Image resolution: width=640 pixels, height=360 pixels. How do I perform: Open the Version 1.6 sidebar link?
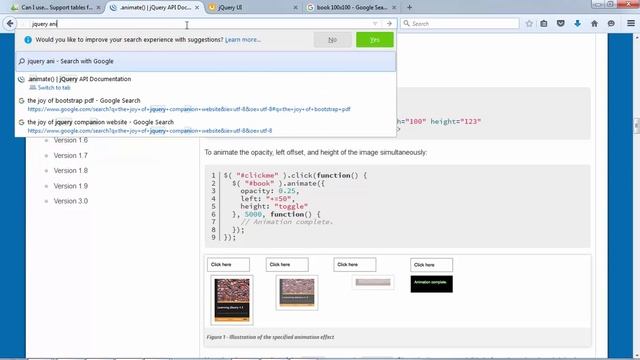[71, 140]
